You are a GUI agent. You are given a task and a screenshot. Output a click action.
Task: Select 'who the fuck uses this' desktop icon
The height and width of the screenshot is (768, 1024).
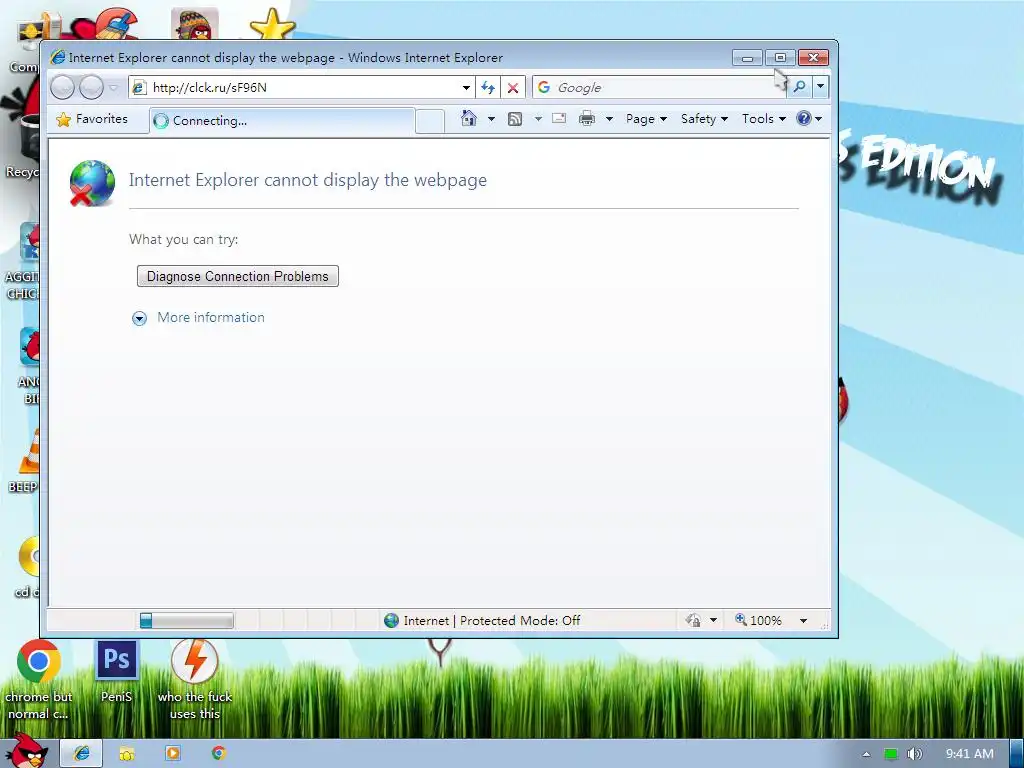click(x=195, y=680)
